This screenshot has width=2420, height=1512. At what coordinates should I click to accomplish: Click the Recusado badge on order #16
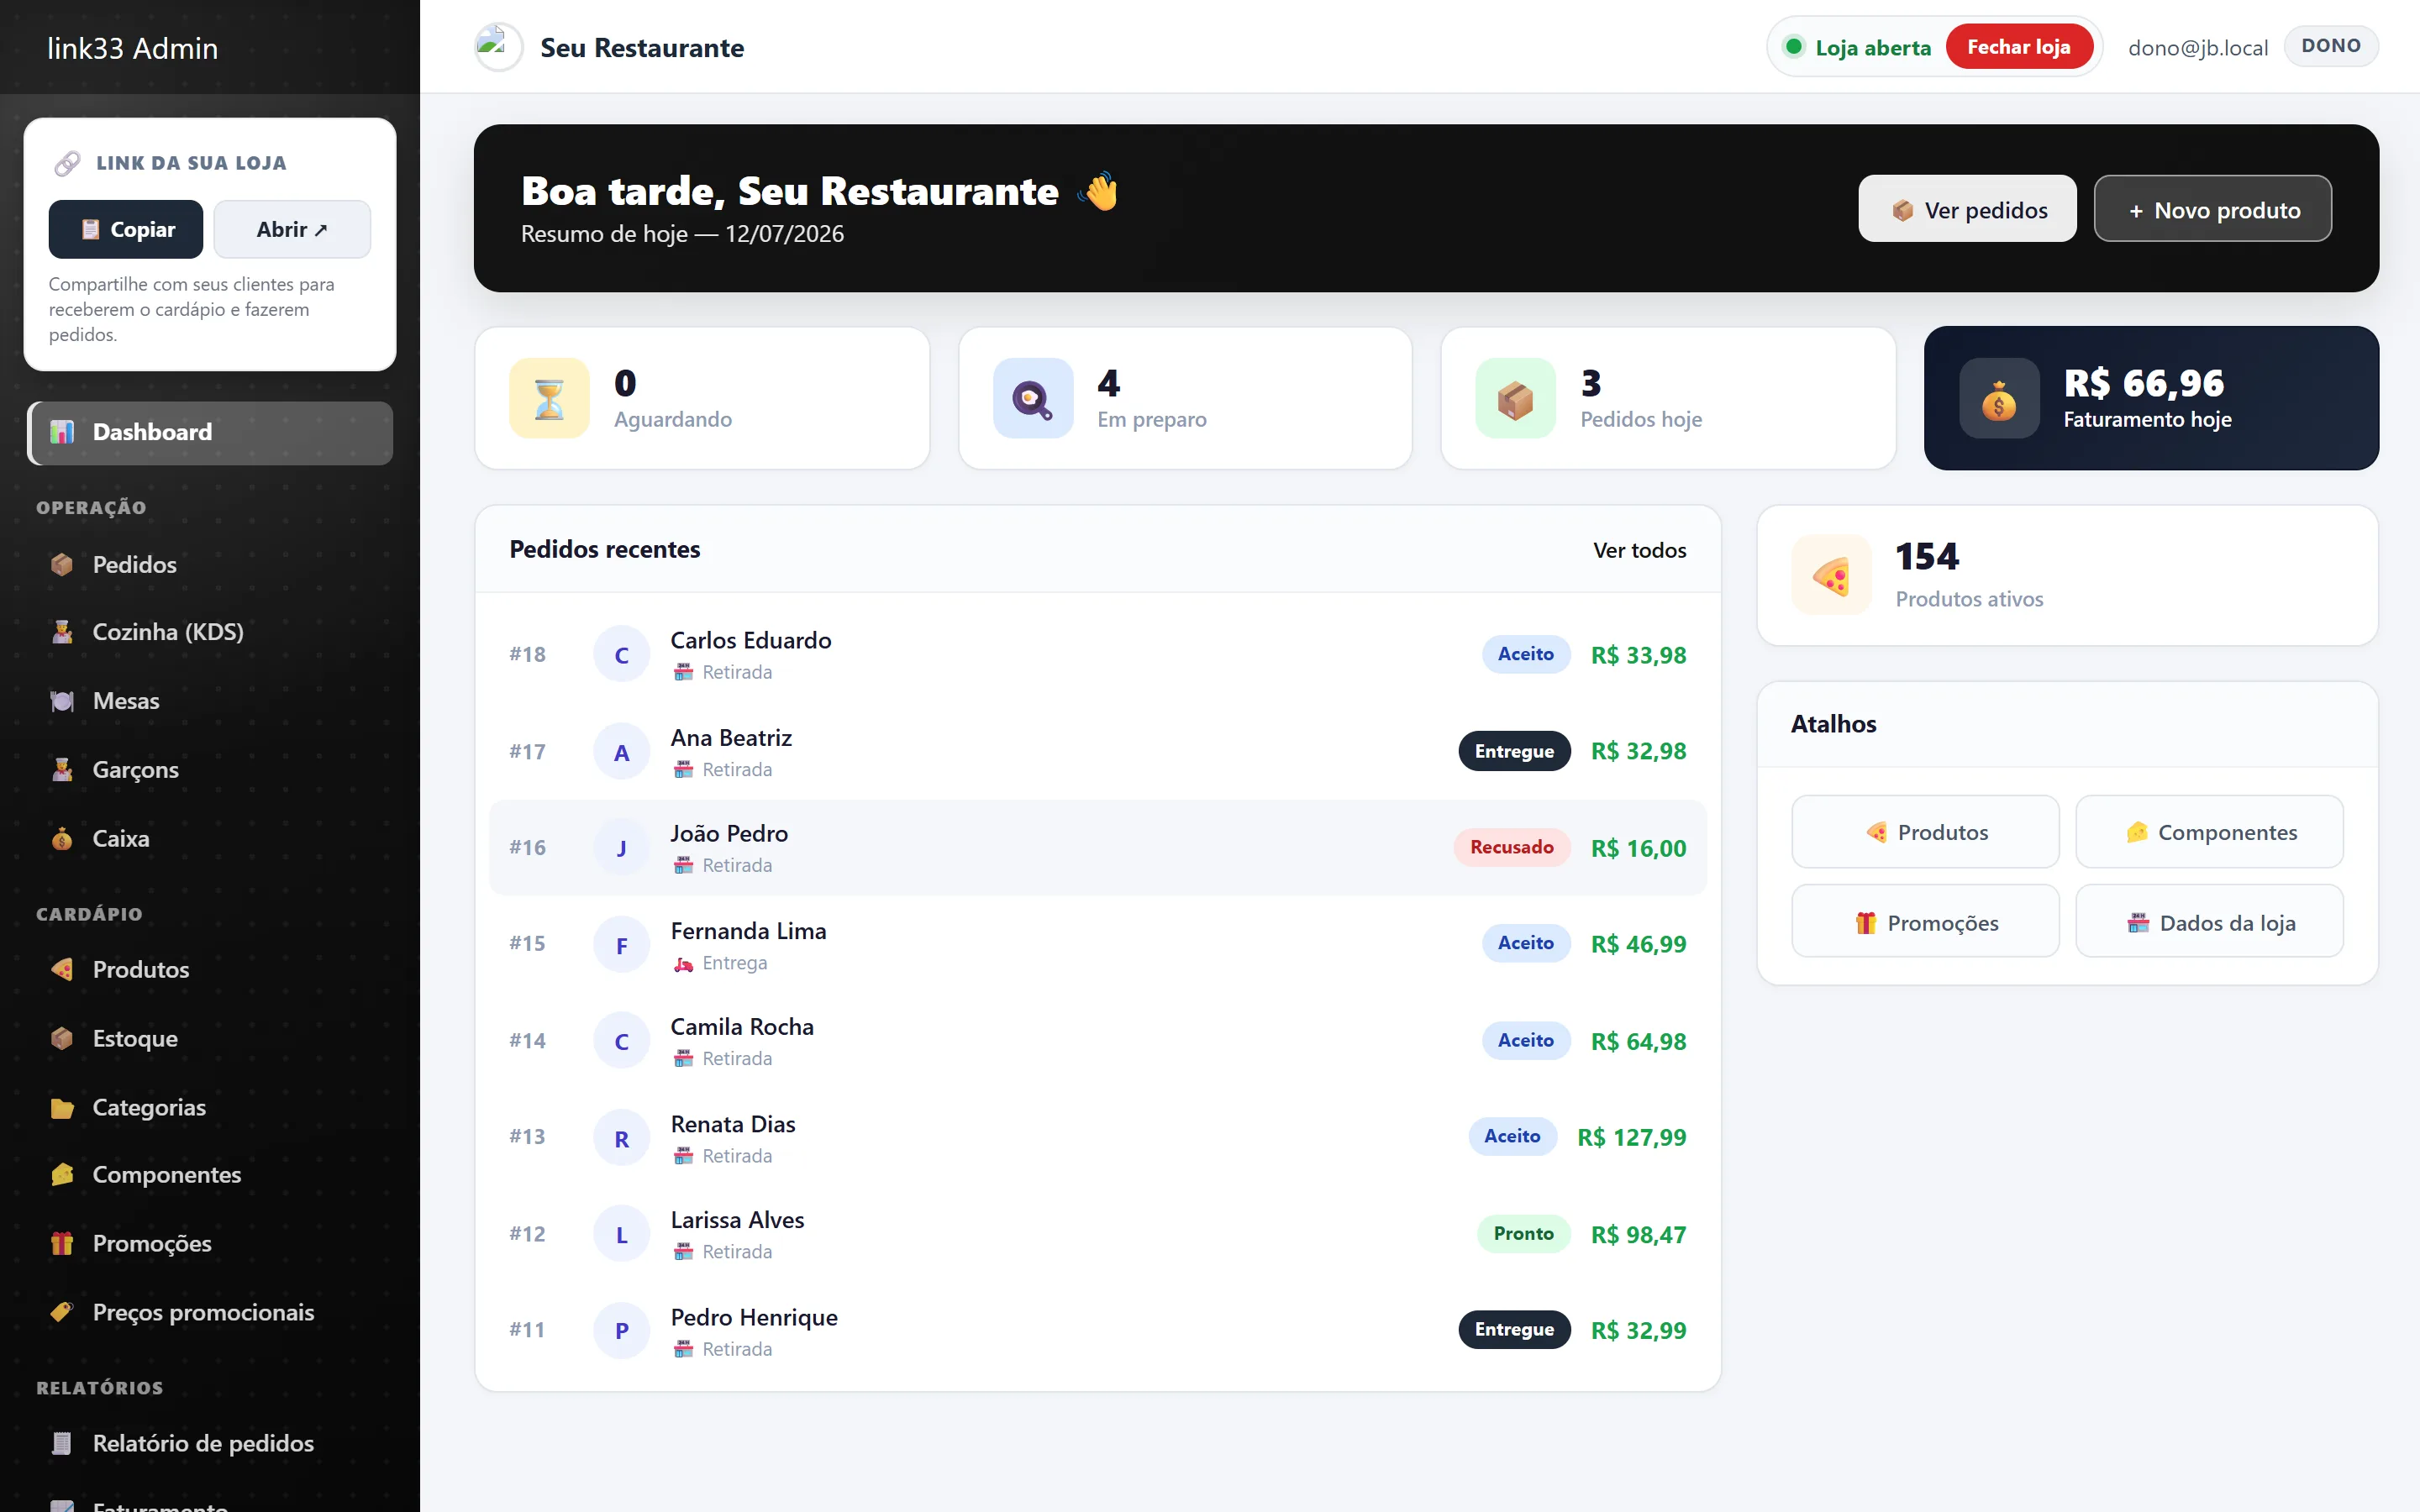point(1511,847)
